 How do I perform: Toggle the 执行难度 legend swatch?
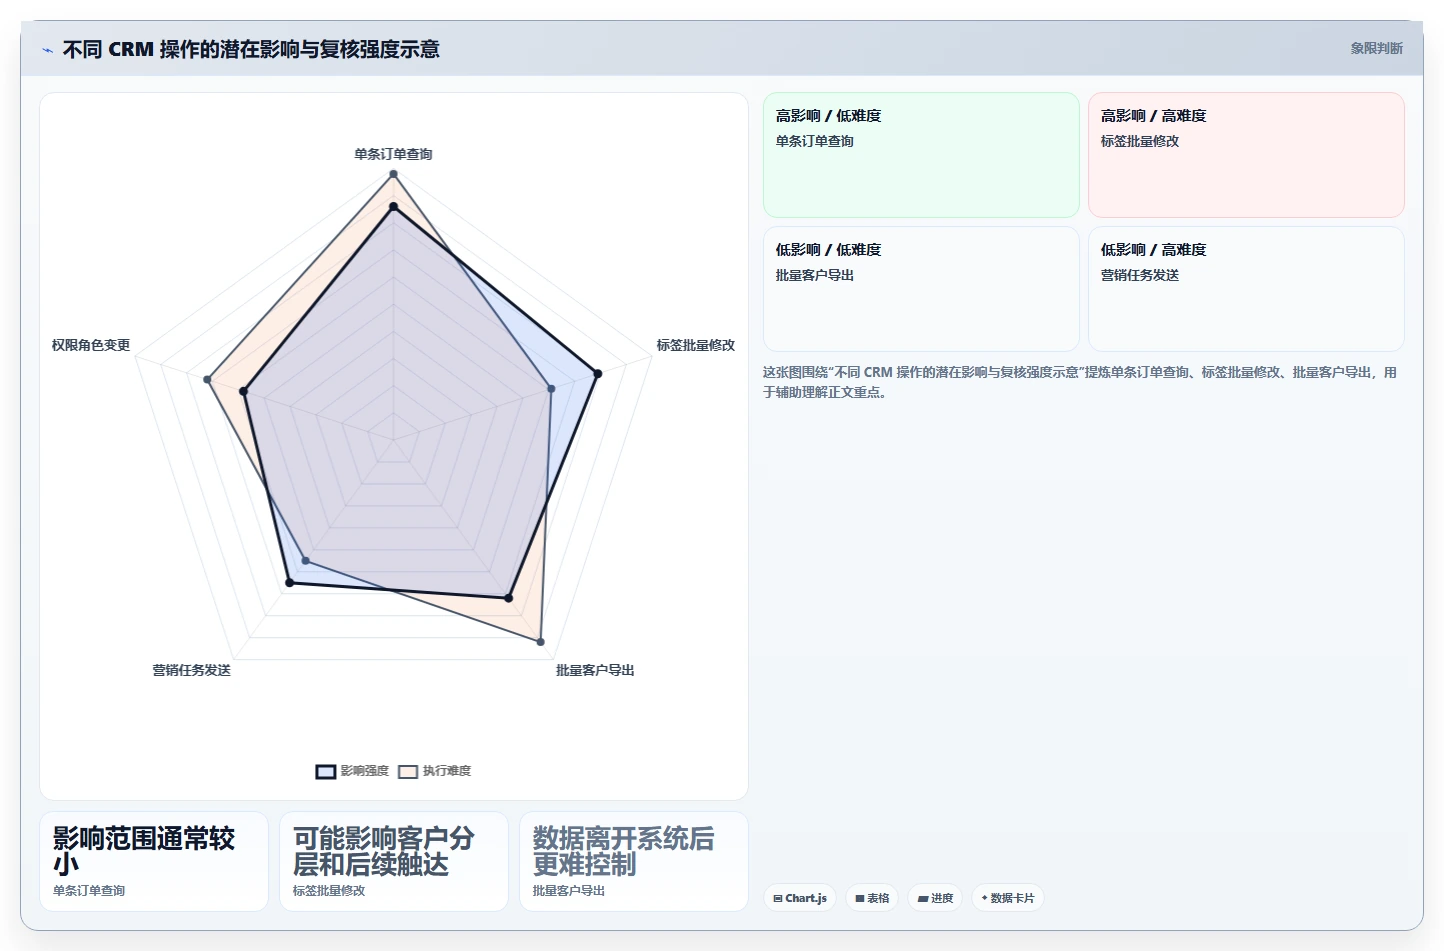[408, 771]
